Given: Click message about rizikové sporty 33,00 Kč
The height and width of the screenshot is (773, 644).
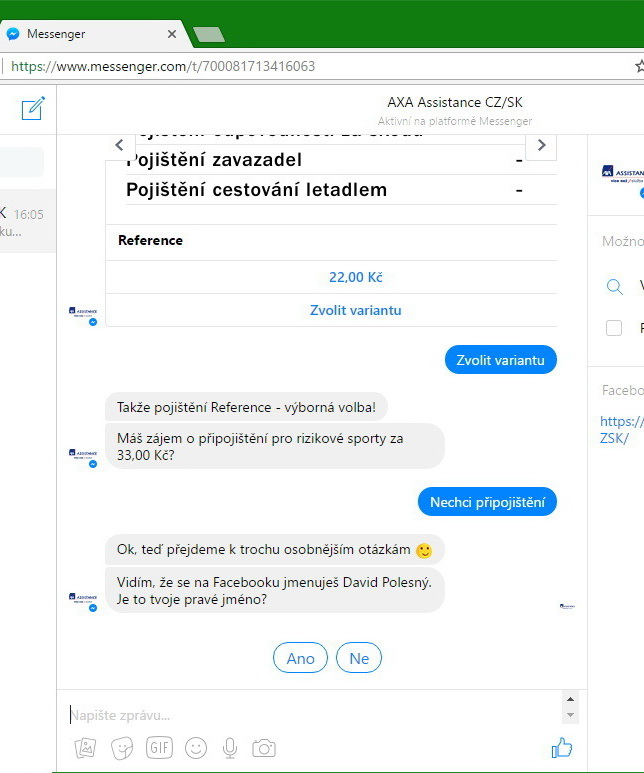Looking at the screenshot, I should [275, 446].
